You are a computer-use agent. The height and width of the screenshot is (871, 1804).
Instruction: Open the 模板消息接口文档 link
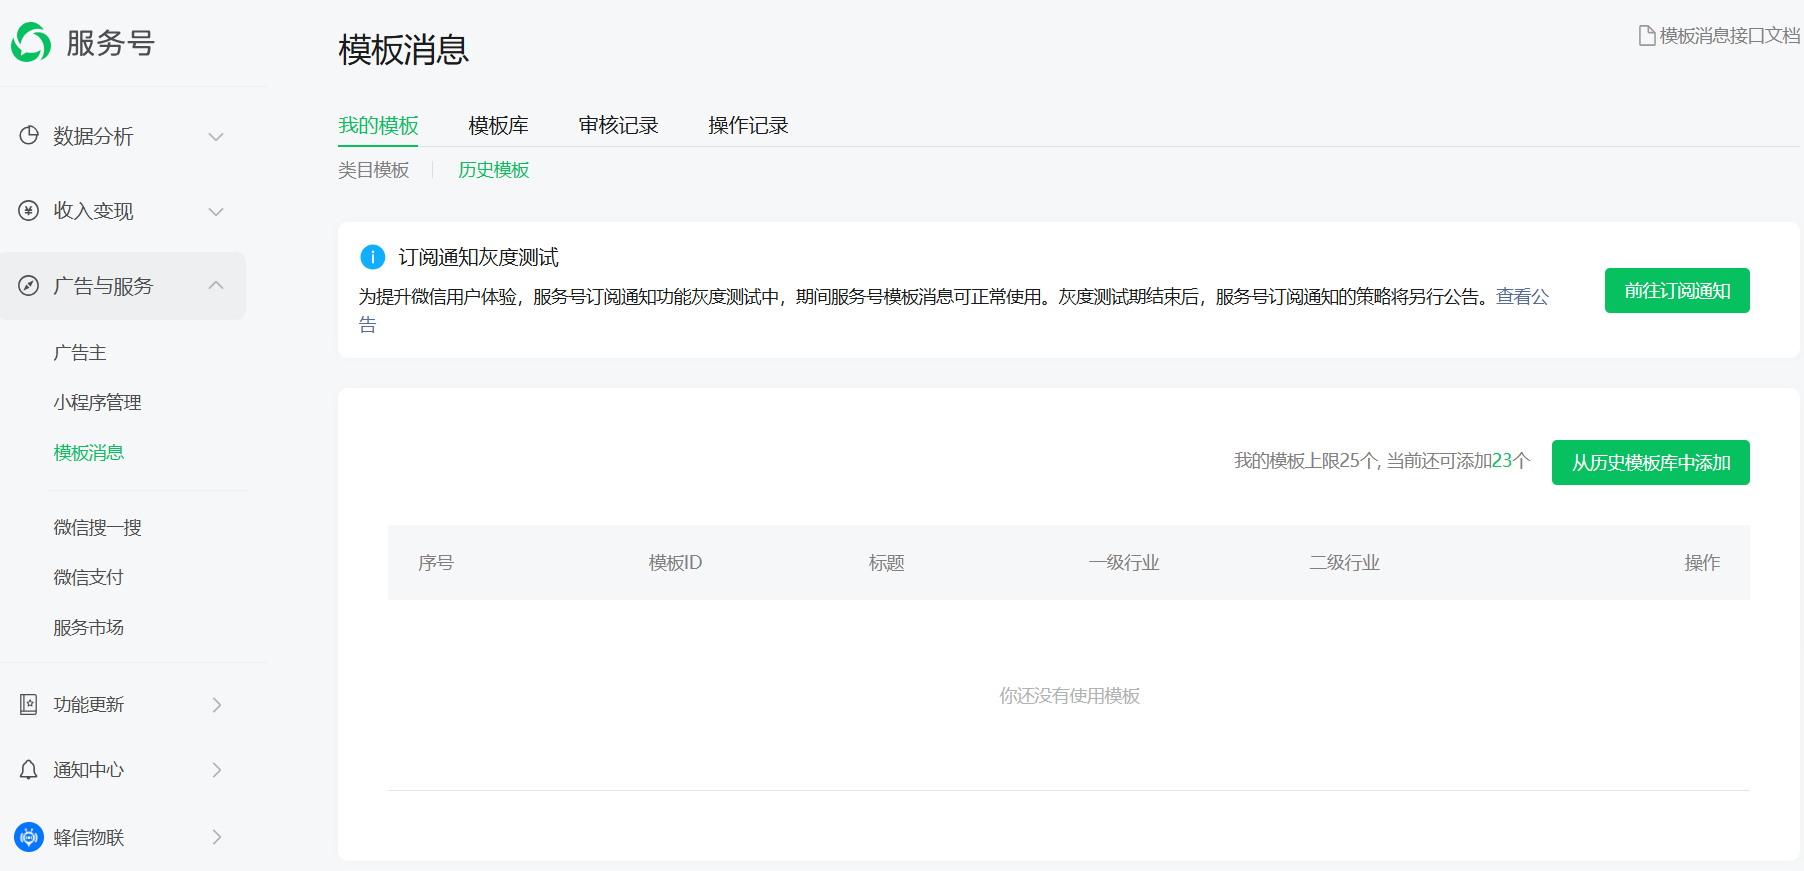click(x=1729, y=36)
